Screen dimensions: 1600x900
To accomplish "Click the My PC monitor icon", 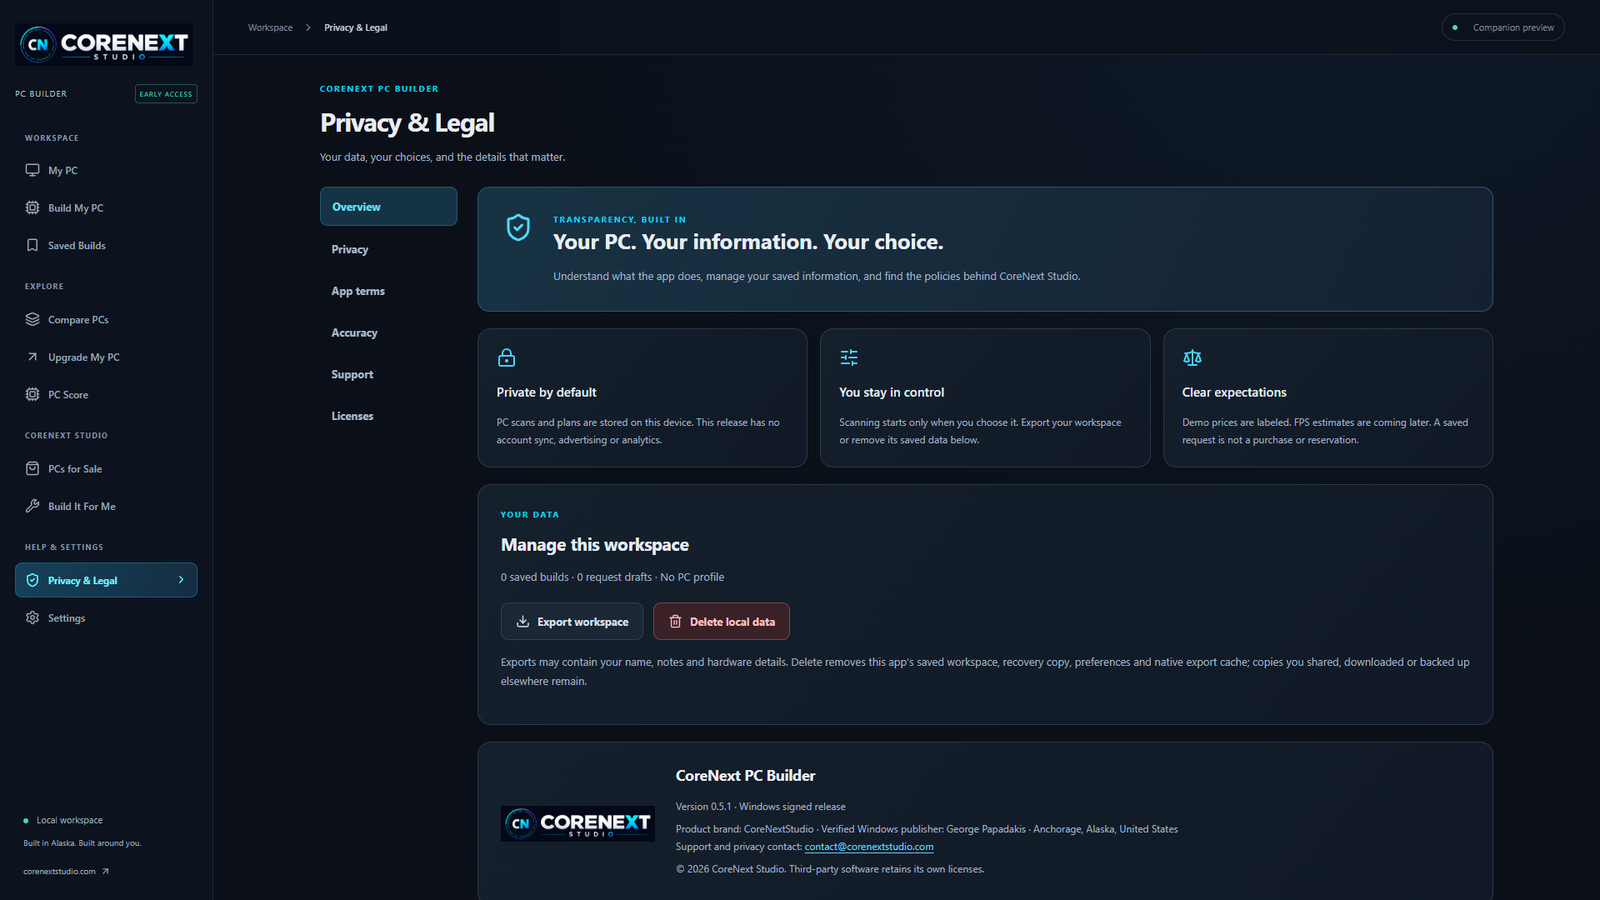I will pyautogui.click(x=32, y=170).
